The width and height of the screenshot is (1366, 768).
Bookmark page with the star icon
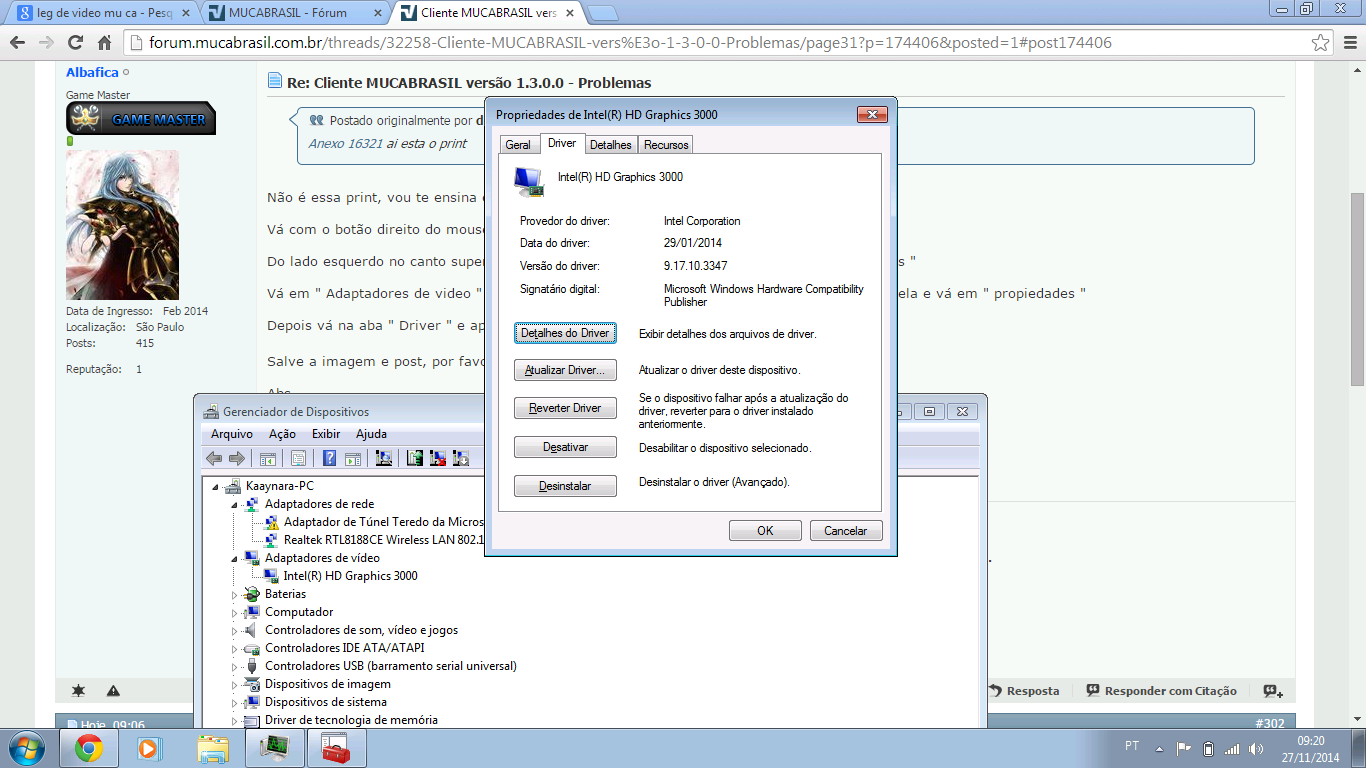(x=1321, y=43)
